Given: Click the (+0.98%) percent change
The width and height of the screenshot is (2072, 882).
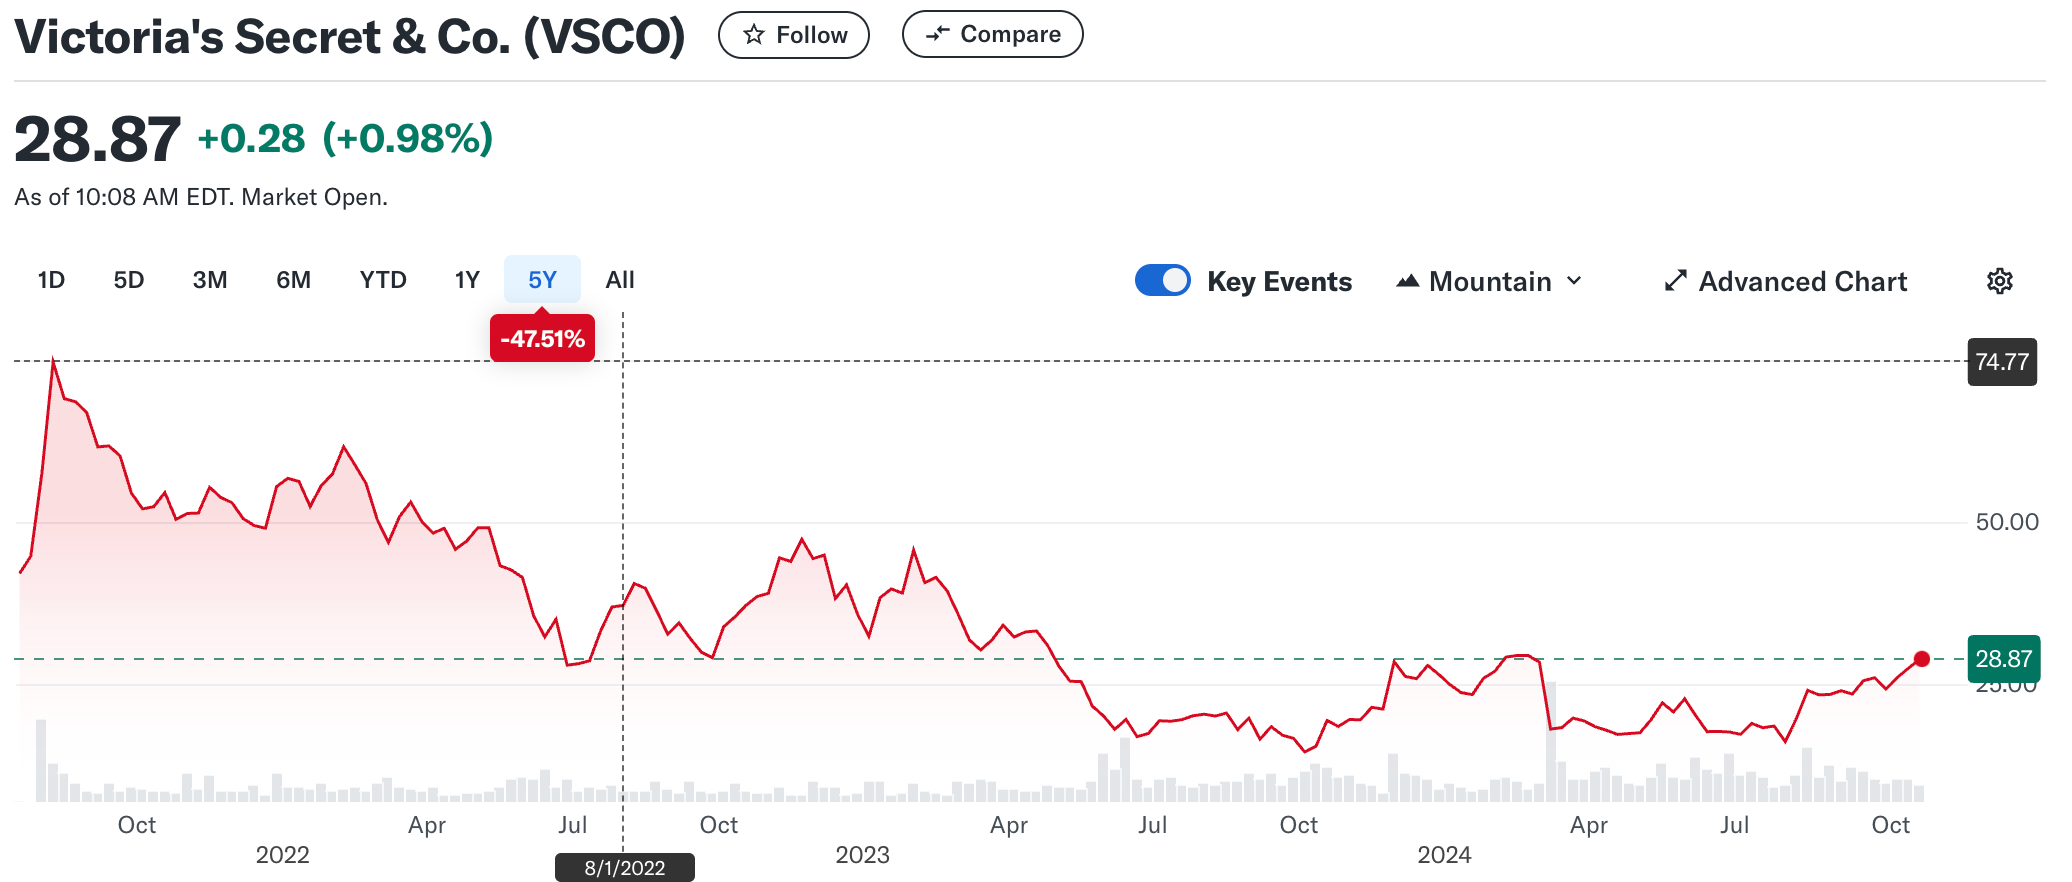Looking at the screenshot, I should [x=408, y=139].
